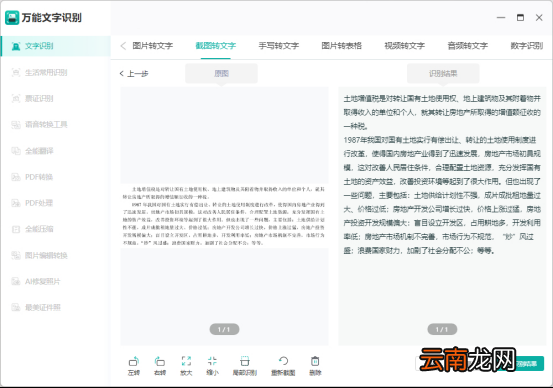553x388 pixels.
Task: Click the 原图 label bubble
Action: 221,73
